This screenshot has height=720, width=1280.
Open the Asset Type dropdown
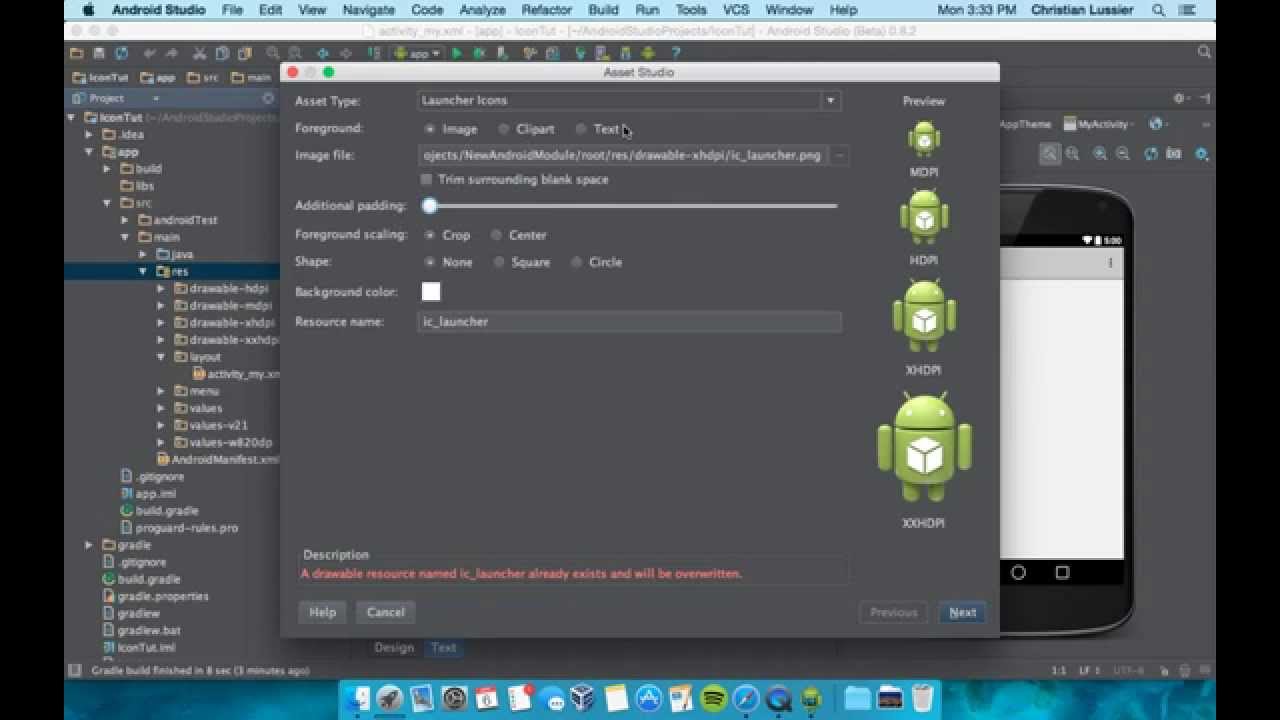click(x=830, y=100)
